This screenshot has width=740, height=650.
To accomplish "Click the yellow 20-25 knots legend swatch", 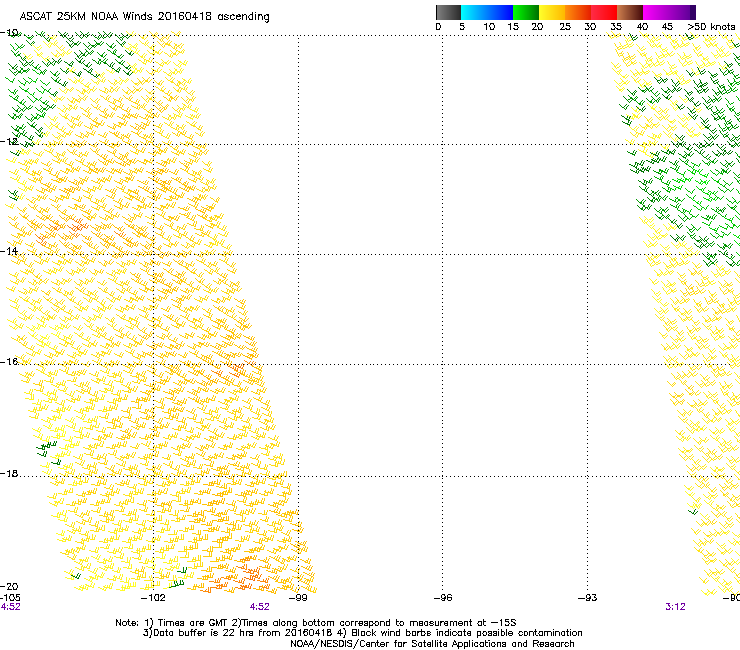I will pos(552,12).
